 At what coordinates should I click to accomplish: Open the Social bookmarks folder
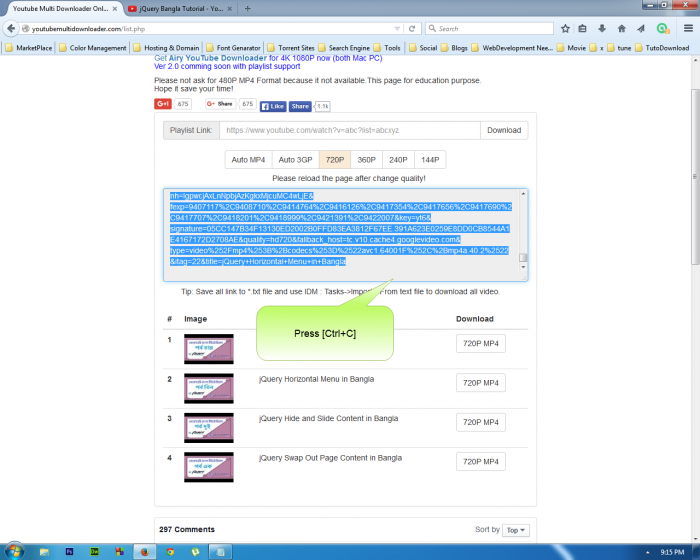pyautogui.click(x=423, y=48)
